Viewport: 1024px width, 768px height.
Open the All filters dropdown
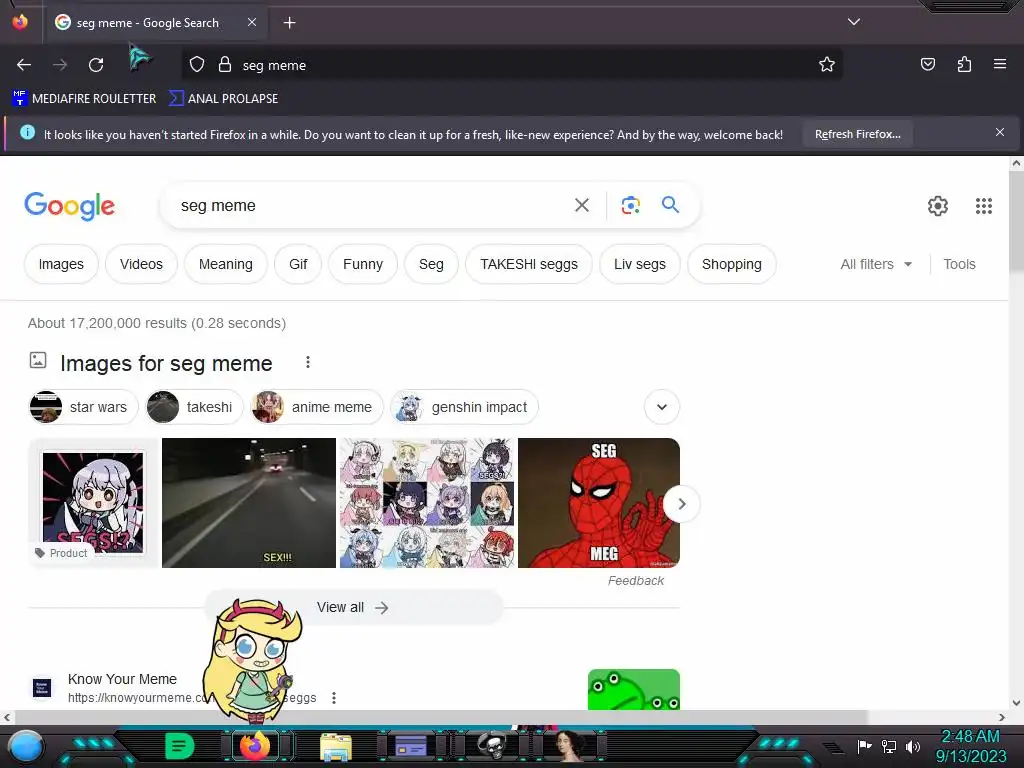[x=876, y=264]
